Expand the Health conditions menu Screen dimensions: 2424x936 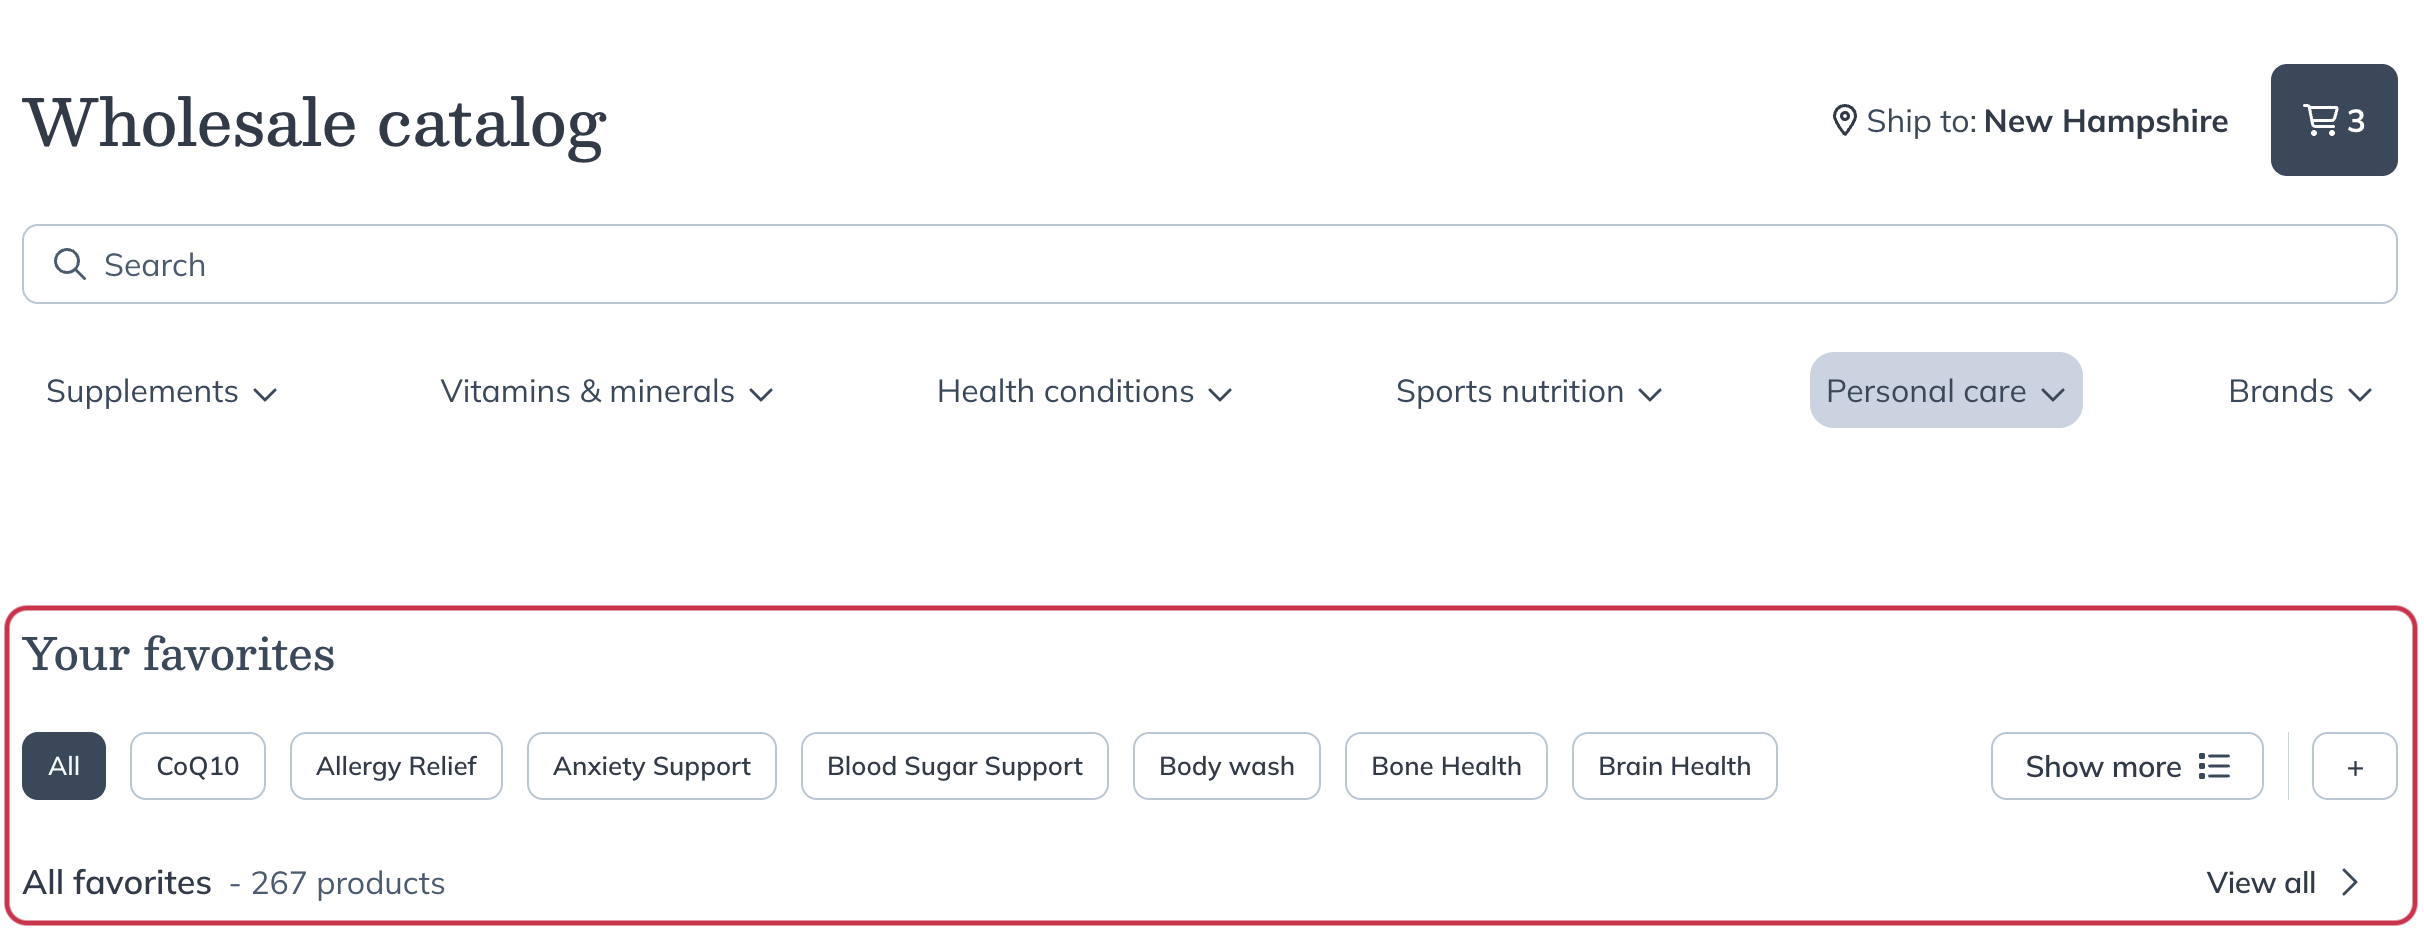click(x=1083, y=391)
